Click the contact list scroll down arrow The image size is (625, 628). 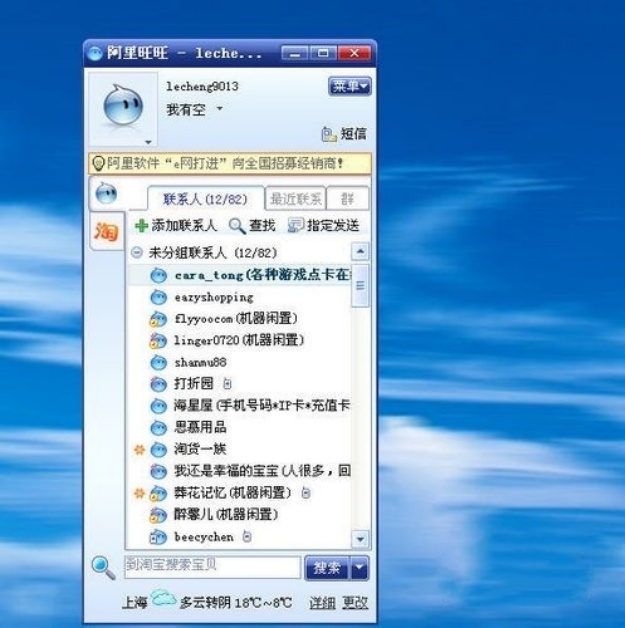pos(360,539)
